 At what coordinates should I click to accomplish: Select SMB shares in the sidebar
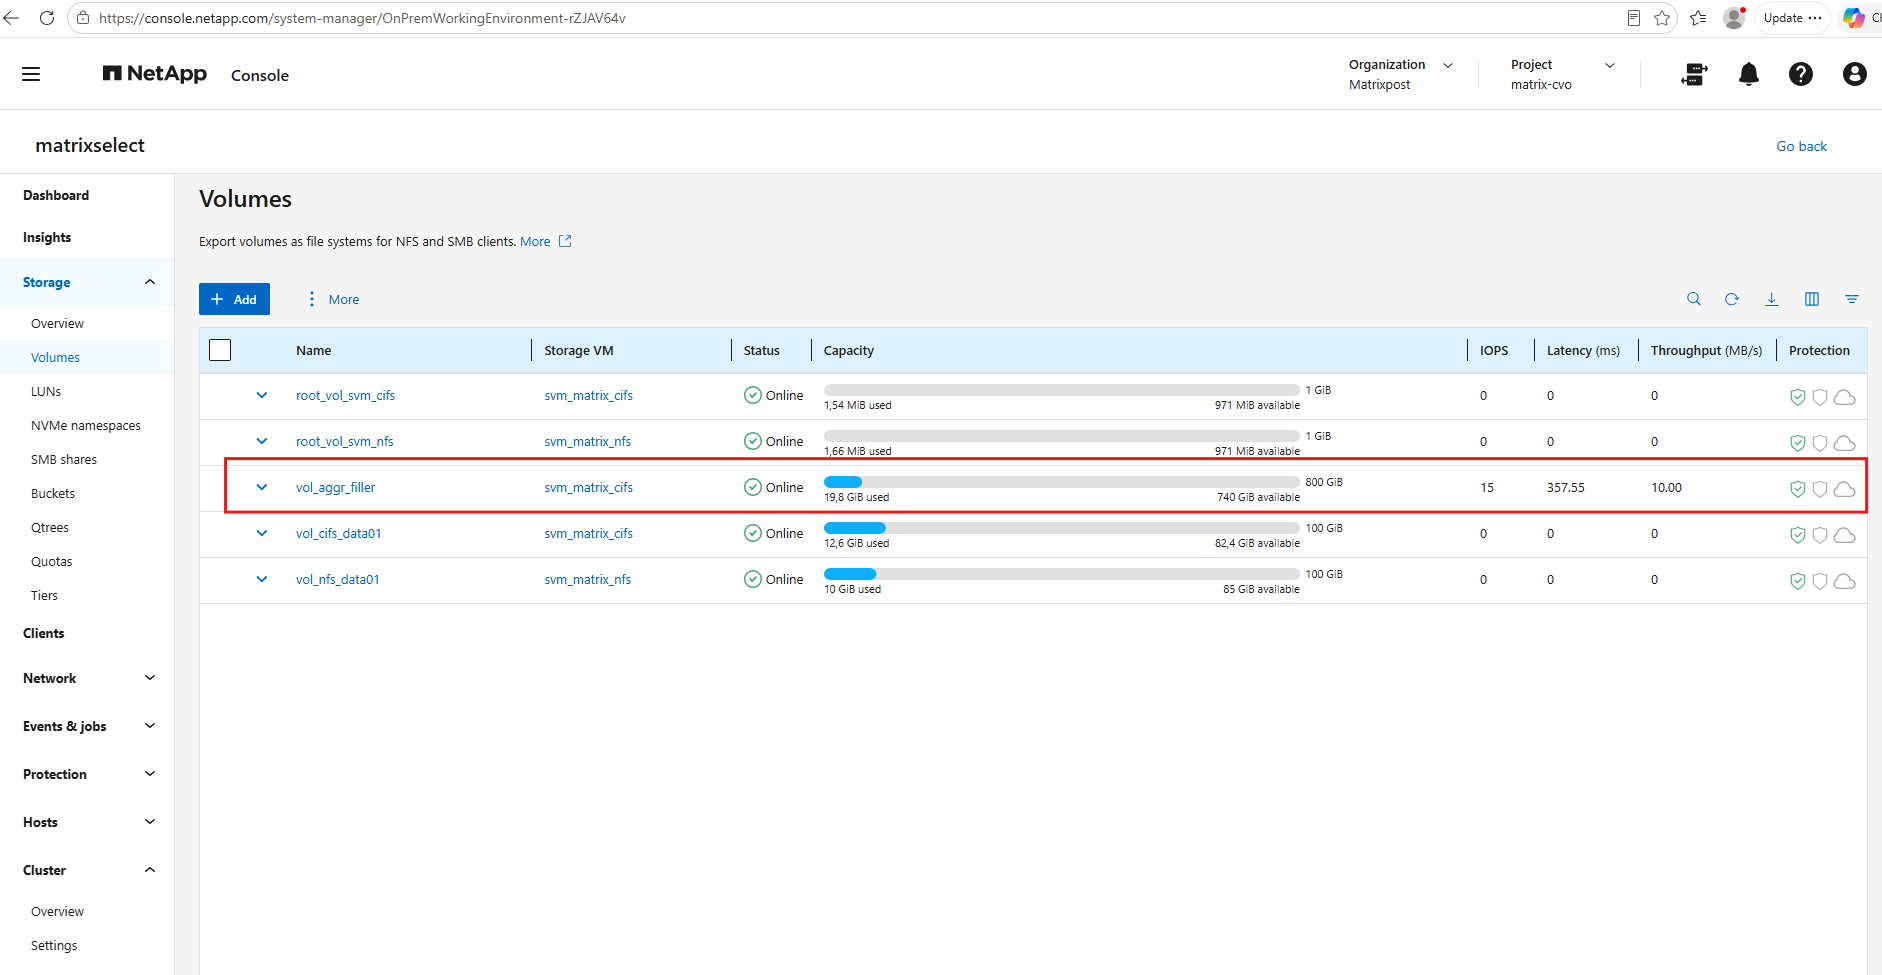[x=64, y=459]
